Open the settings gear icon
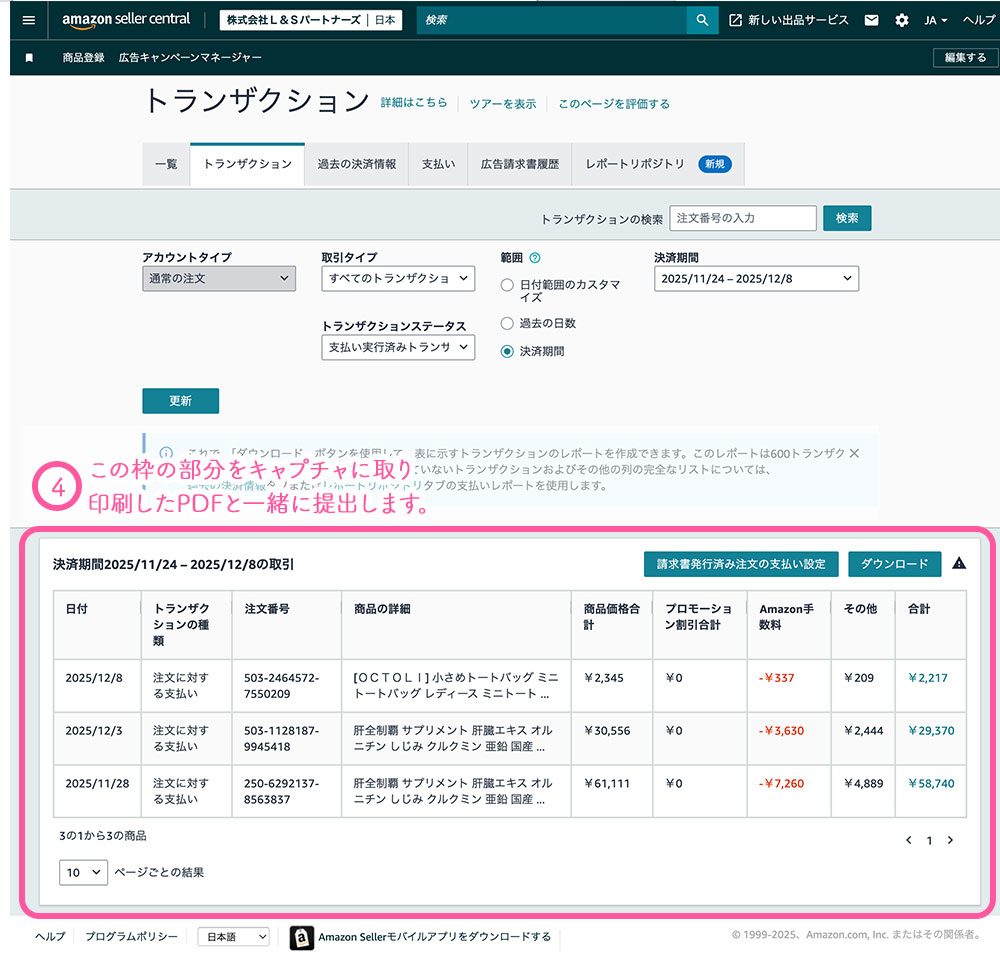Image resolution: width=1000 pixels, height=974 pixels. click(902, 20)
